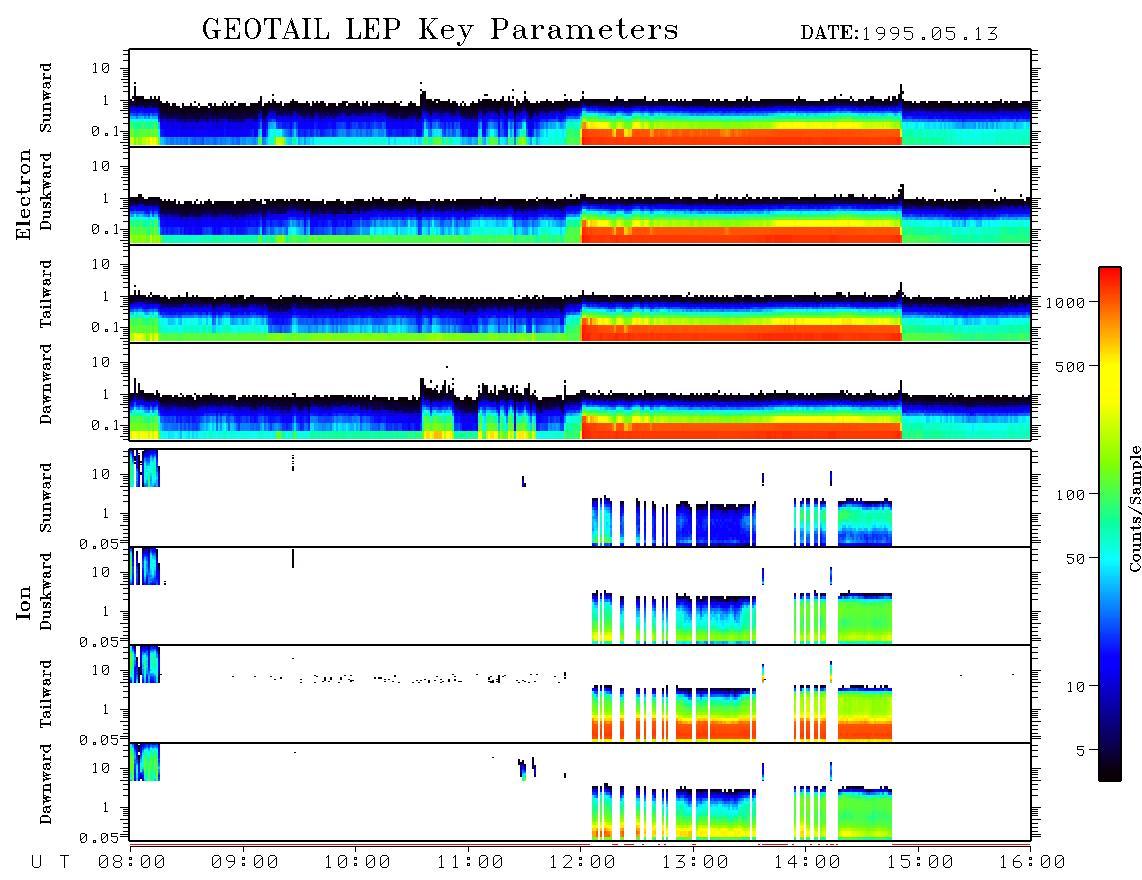
Task: Click the 'GEOTAIL LEP Key Parameters' title
Action: pos(440,29)
